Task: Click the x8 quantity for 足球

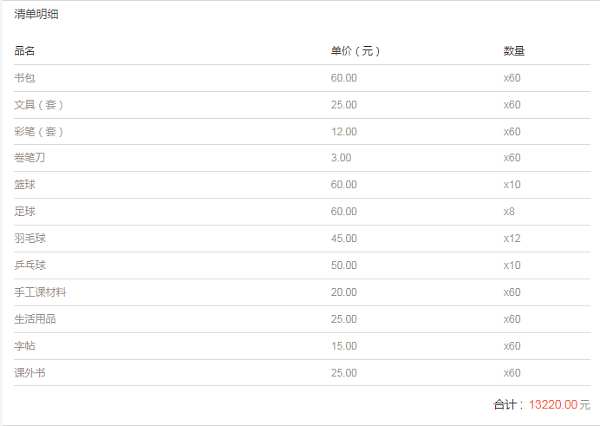Action: click(509, 211)
